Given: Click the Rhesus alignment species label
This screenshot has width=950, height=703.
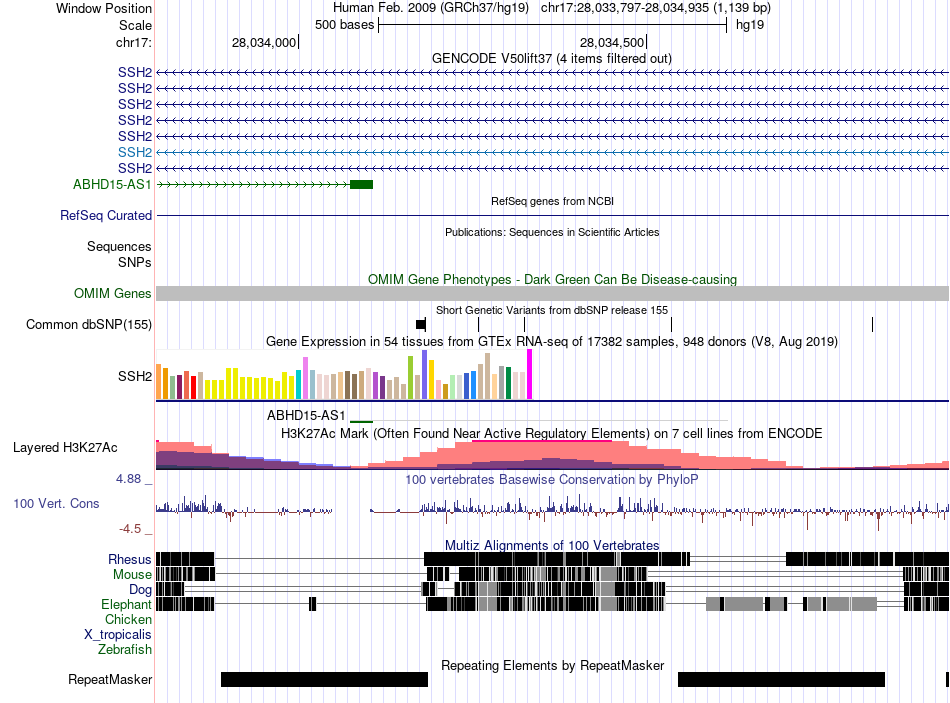Looking at the screenshot, I should (130, 559).
